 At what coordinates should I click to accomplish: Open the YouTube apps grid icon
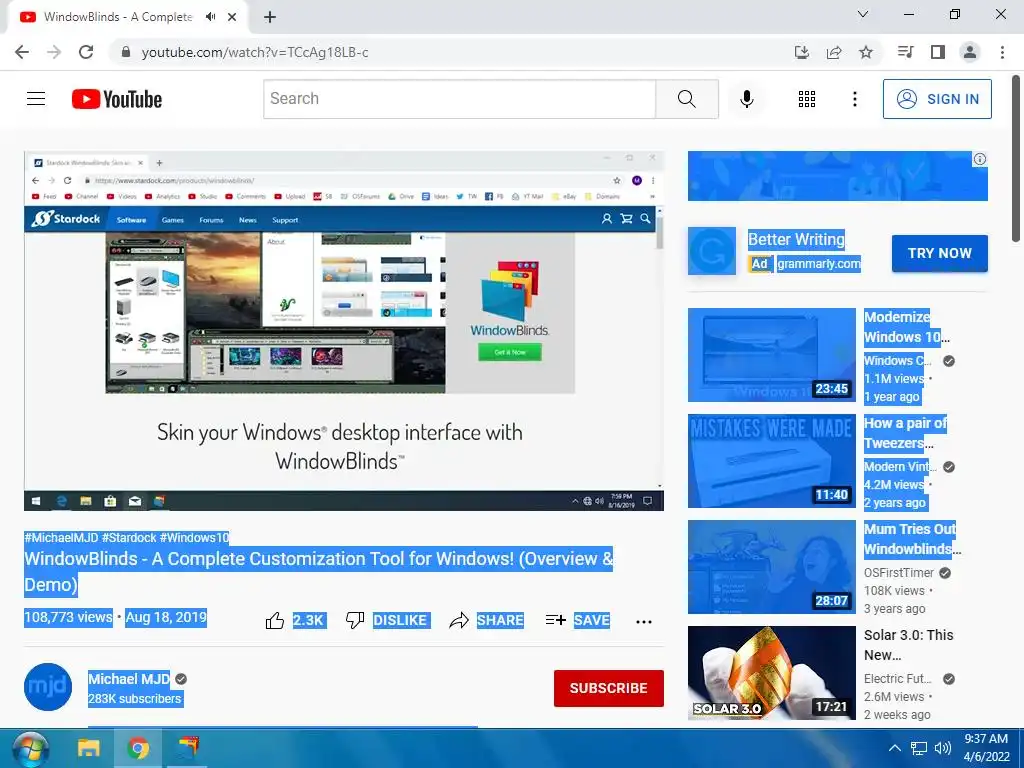point(807,99)
